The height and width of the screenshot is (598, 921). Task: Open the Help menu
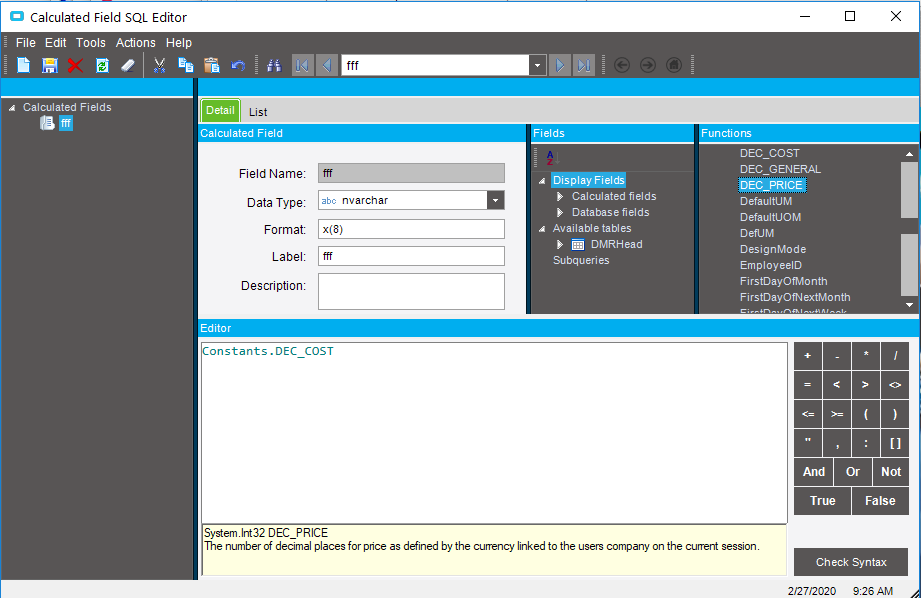coord(179,43)
